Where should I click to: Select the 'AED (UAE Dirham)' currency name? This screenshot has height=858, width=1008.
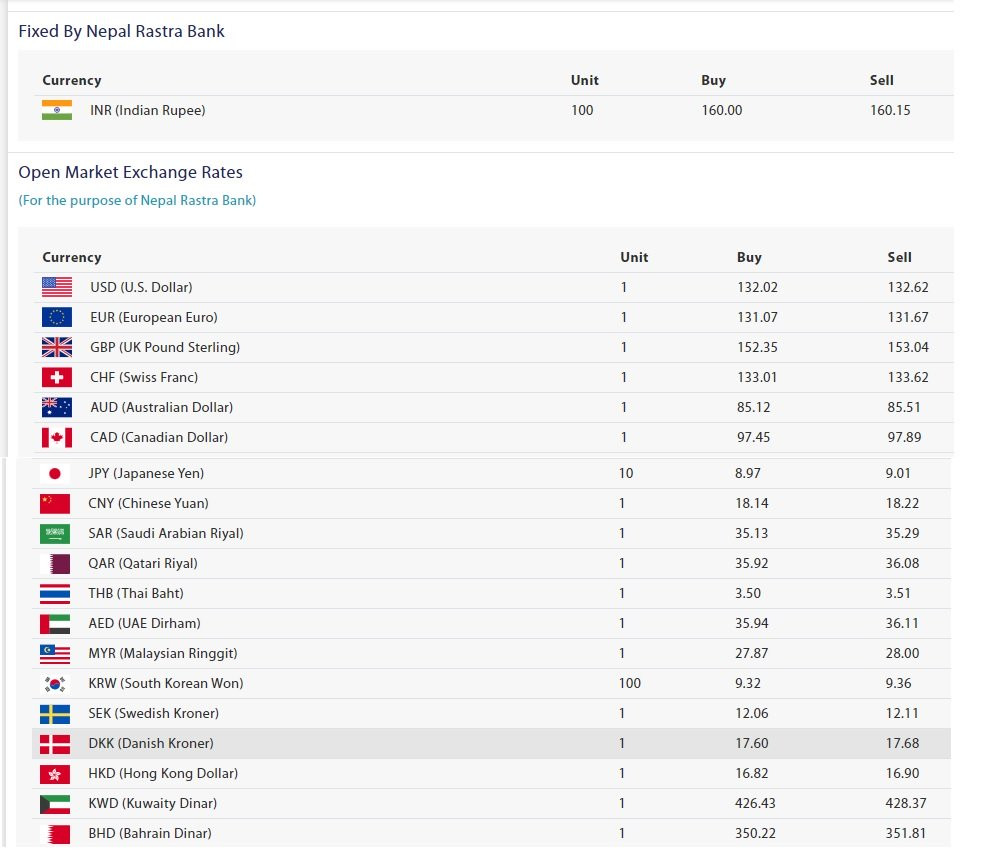point(145,623)
